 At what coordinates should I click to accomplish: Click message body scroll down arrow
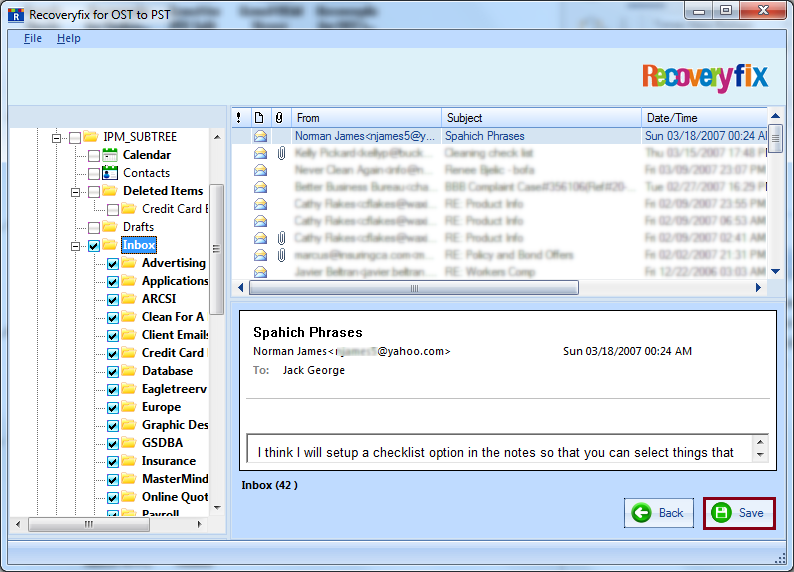(760, 455)
